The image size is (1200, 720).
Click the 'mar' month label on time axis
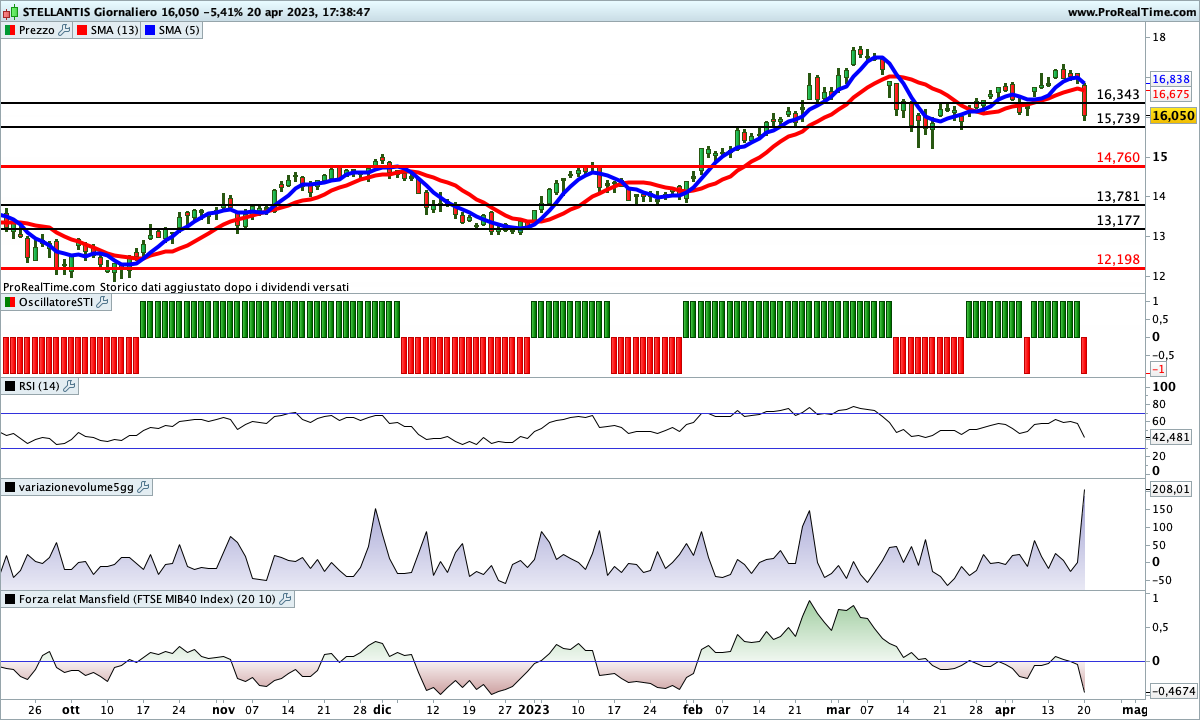pos(838,709)
